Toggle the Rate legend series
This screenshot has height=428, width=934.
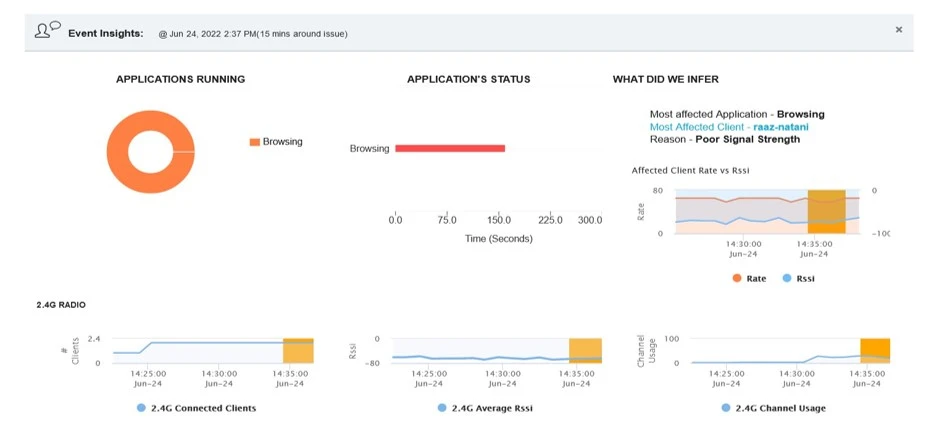[x=748, y=278]
